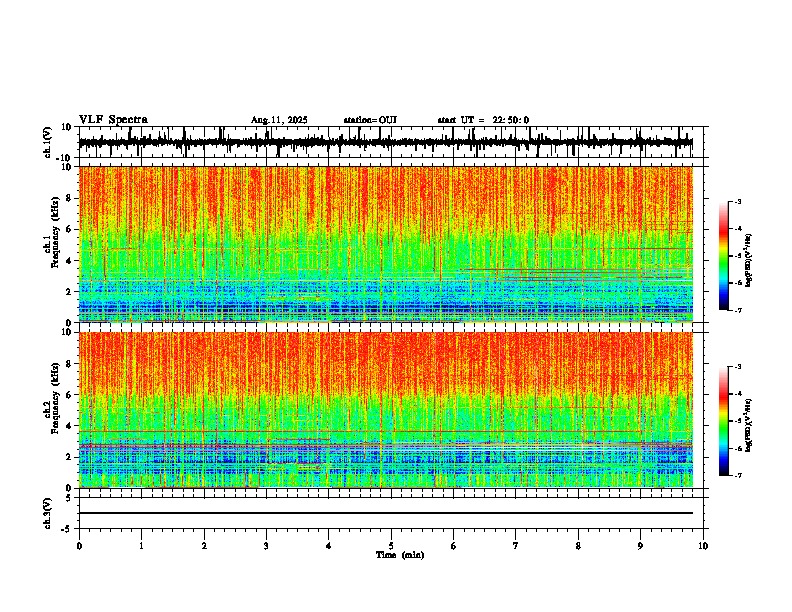The image size is (792, 612).
Task: Click the "-5" tick on ch.3 voltage axis
Action: pyautogui.click(x=68, y=528)
